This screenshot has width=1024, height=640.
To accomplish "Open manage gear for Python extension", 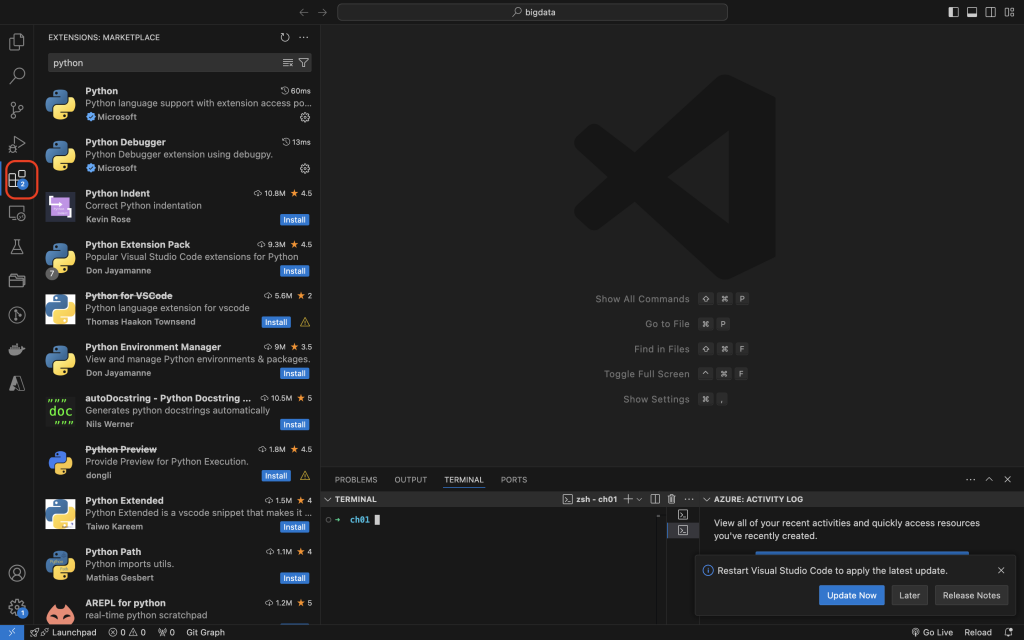I will (305, 118).
